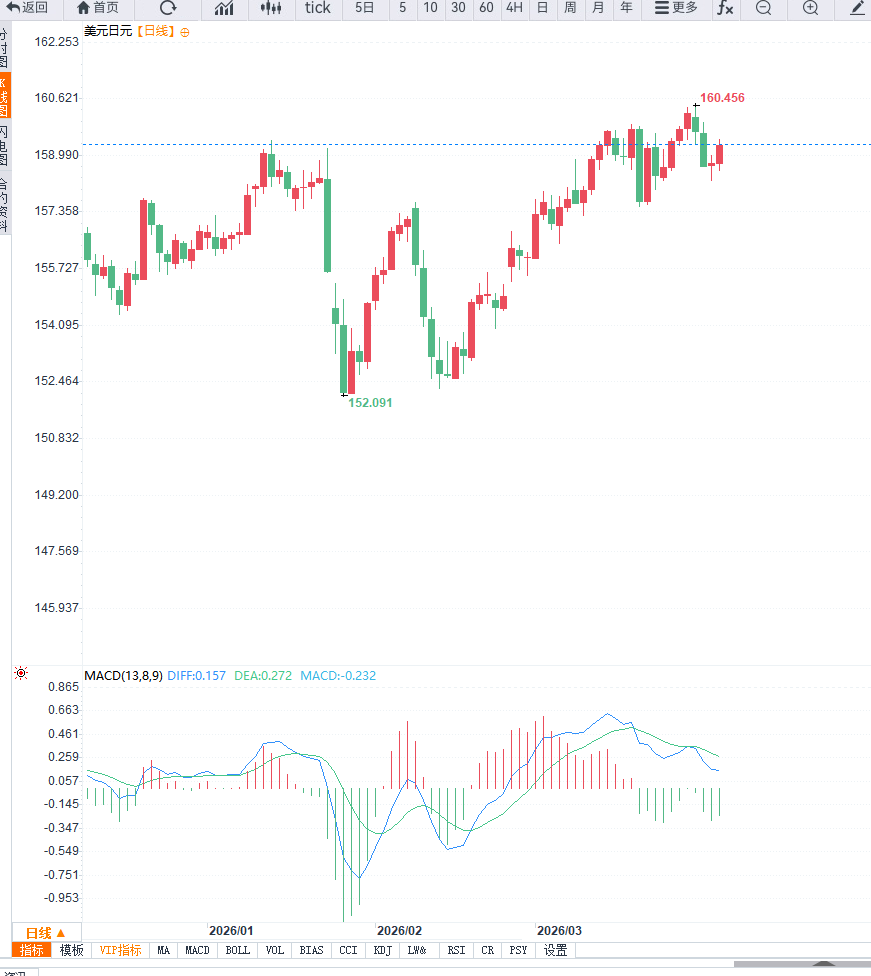Open the 闪电图 side tab
Screen dimensions: 871x976
tap(4, 146)
